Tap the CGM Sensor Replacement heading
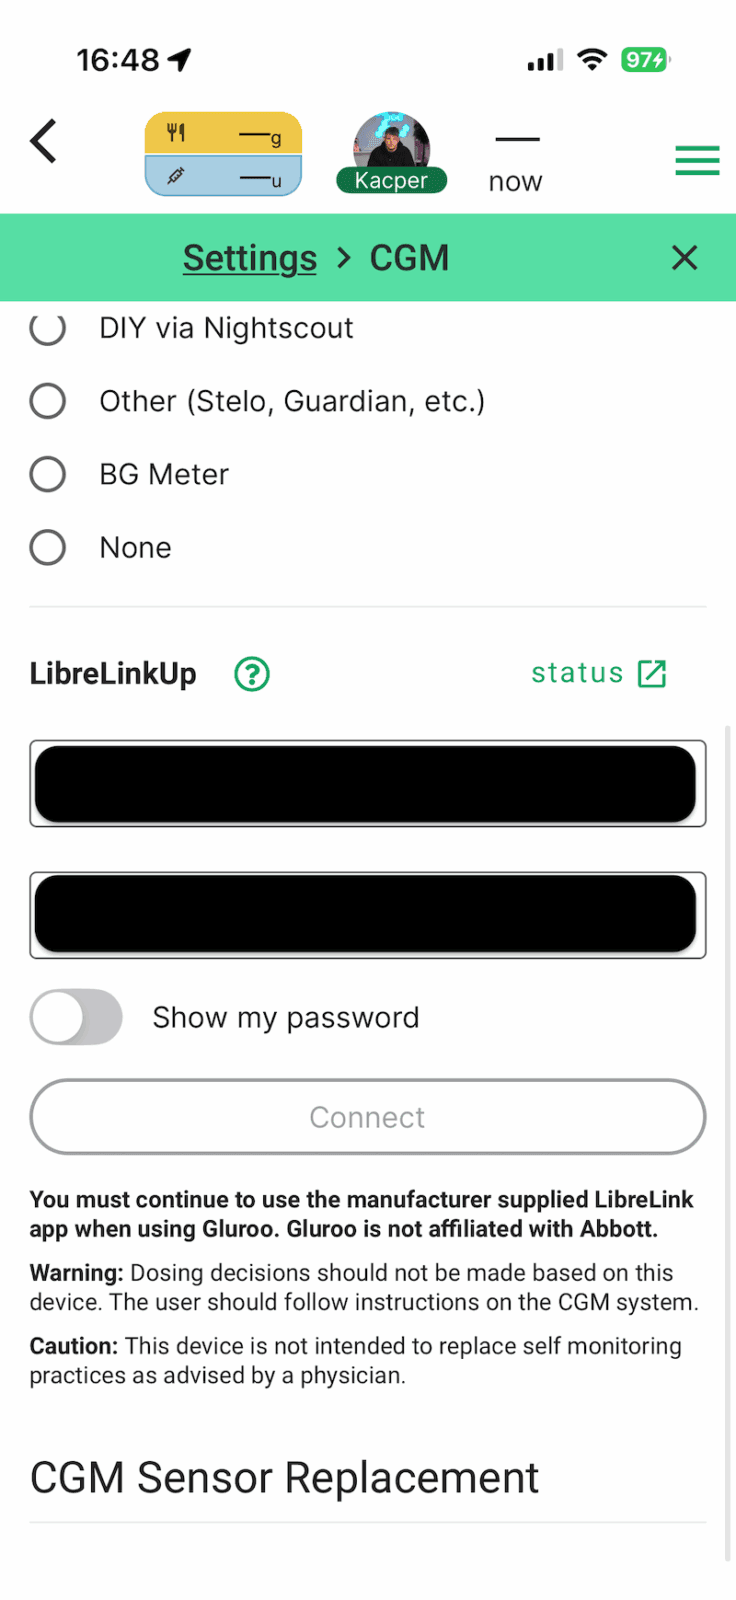Screen dimensions: 736x1600 click(284, 1477)
